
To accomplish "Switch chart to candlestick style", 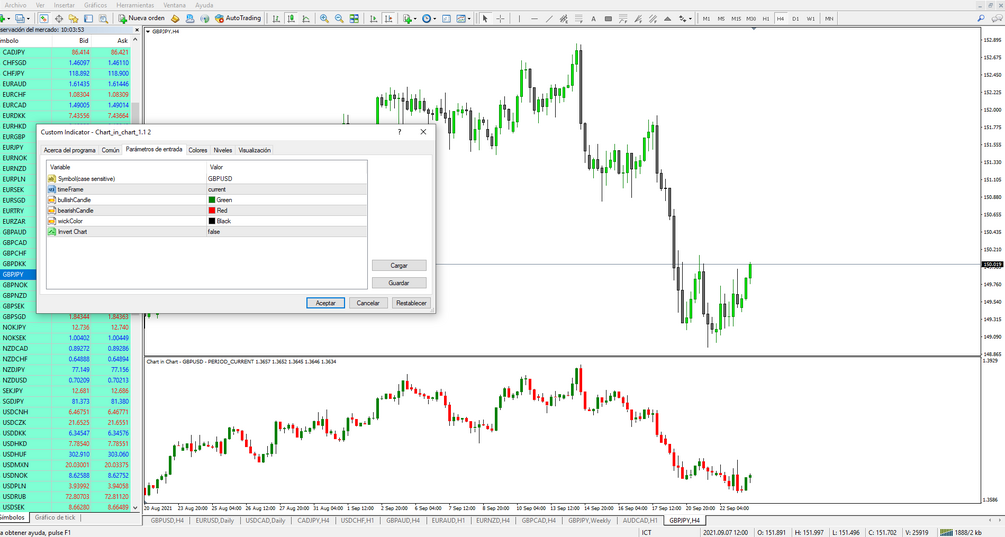I will pyautogui.click(x=291, y=19).
